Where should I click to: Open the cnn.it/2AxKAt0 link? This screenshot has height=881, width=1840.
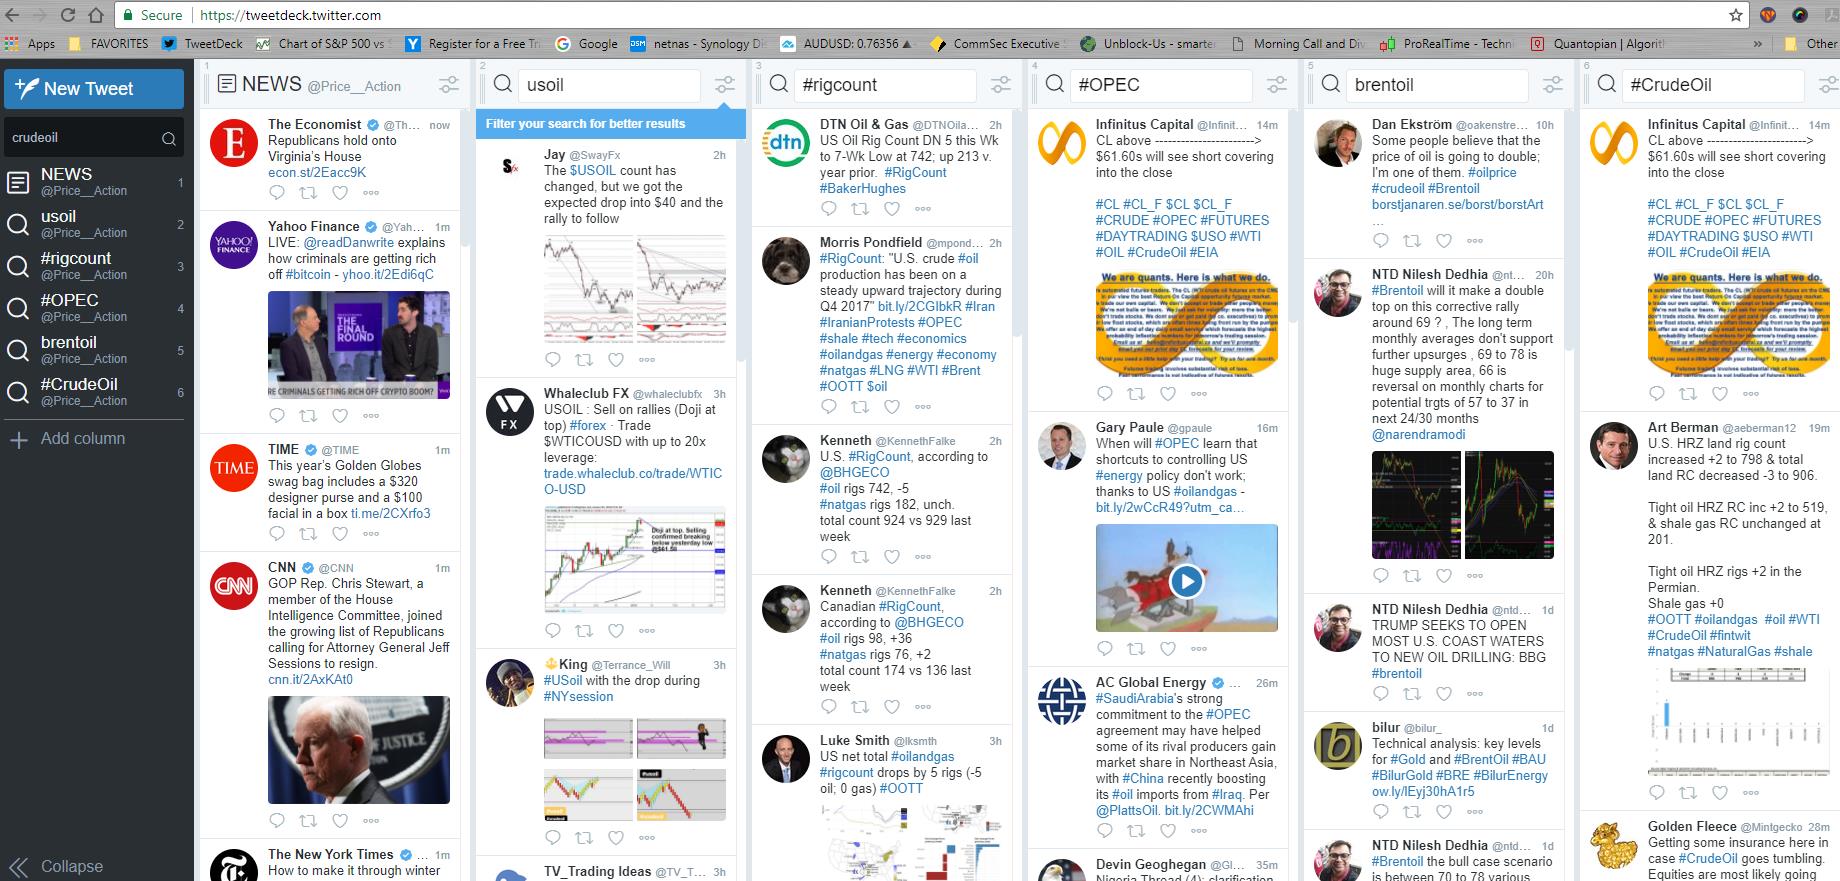coord(310,679)
